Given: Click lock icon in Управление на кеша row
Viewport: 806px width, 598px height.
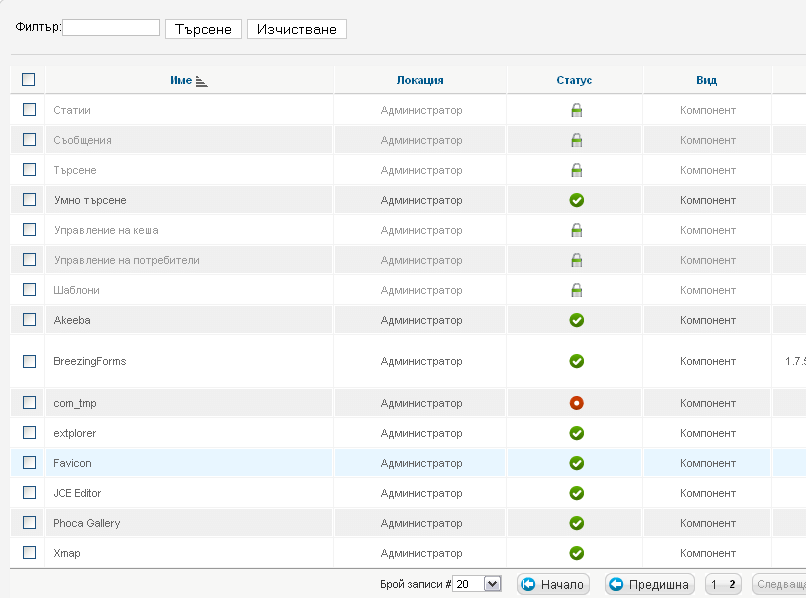Looking at the screenshot, I should coord(576,230).
